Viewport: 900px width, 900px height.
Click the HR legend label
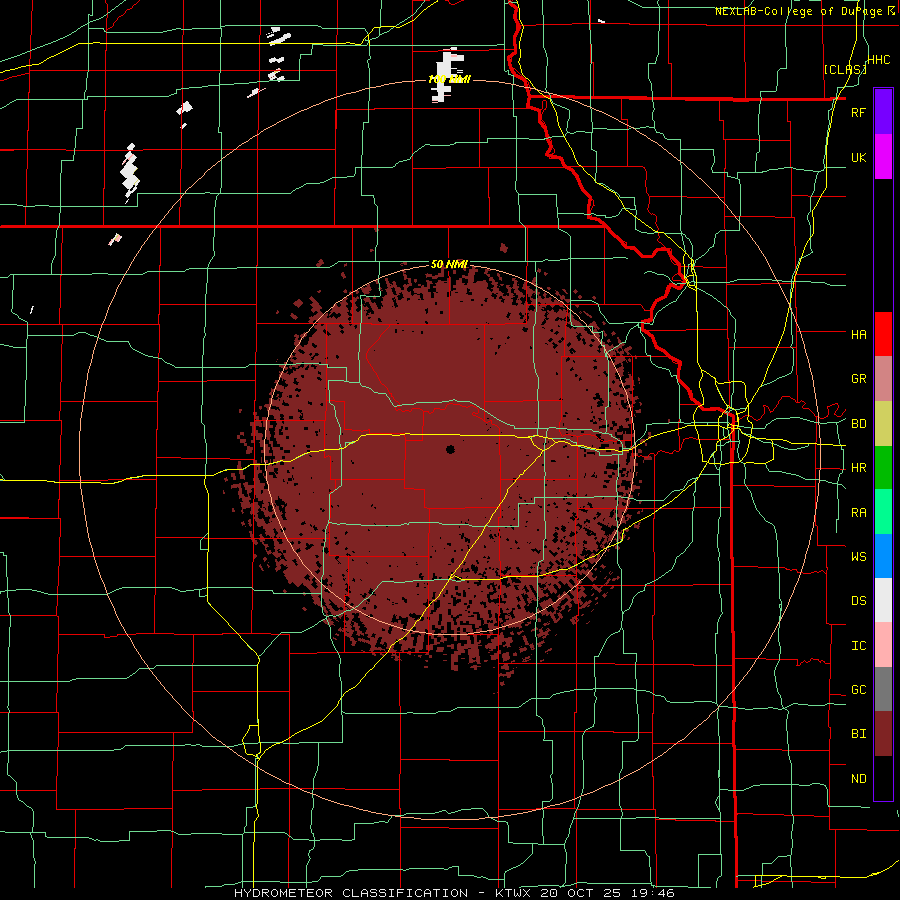[x=858, y=468]
